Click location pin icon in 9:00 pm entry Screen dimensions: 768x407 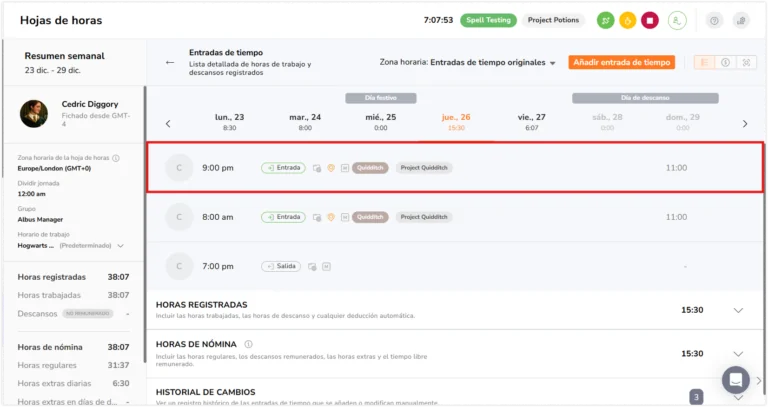pos(331,168)
